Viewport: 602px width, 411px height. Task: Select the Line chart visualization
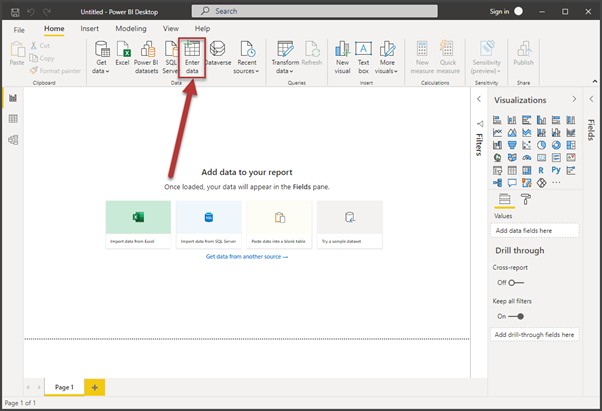(497, 132)
